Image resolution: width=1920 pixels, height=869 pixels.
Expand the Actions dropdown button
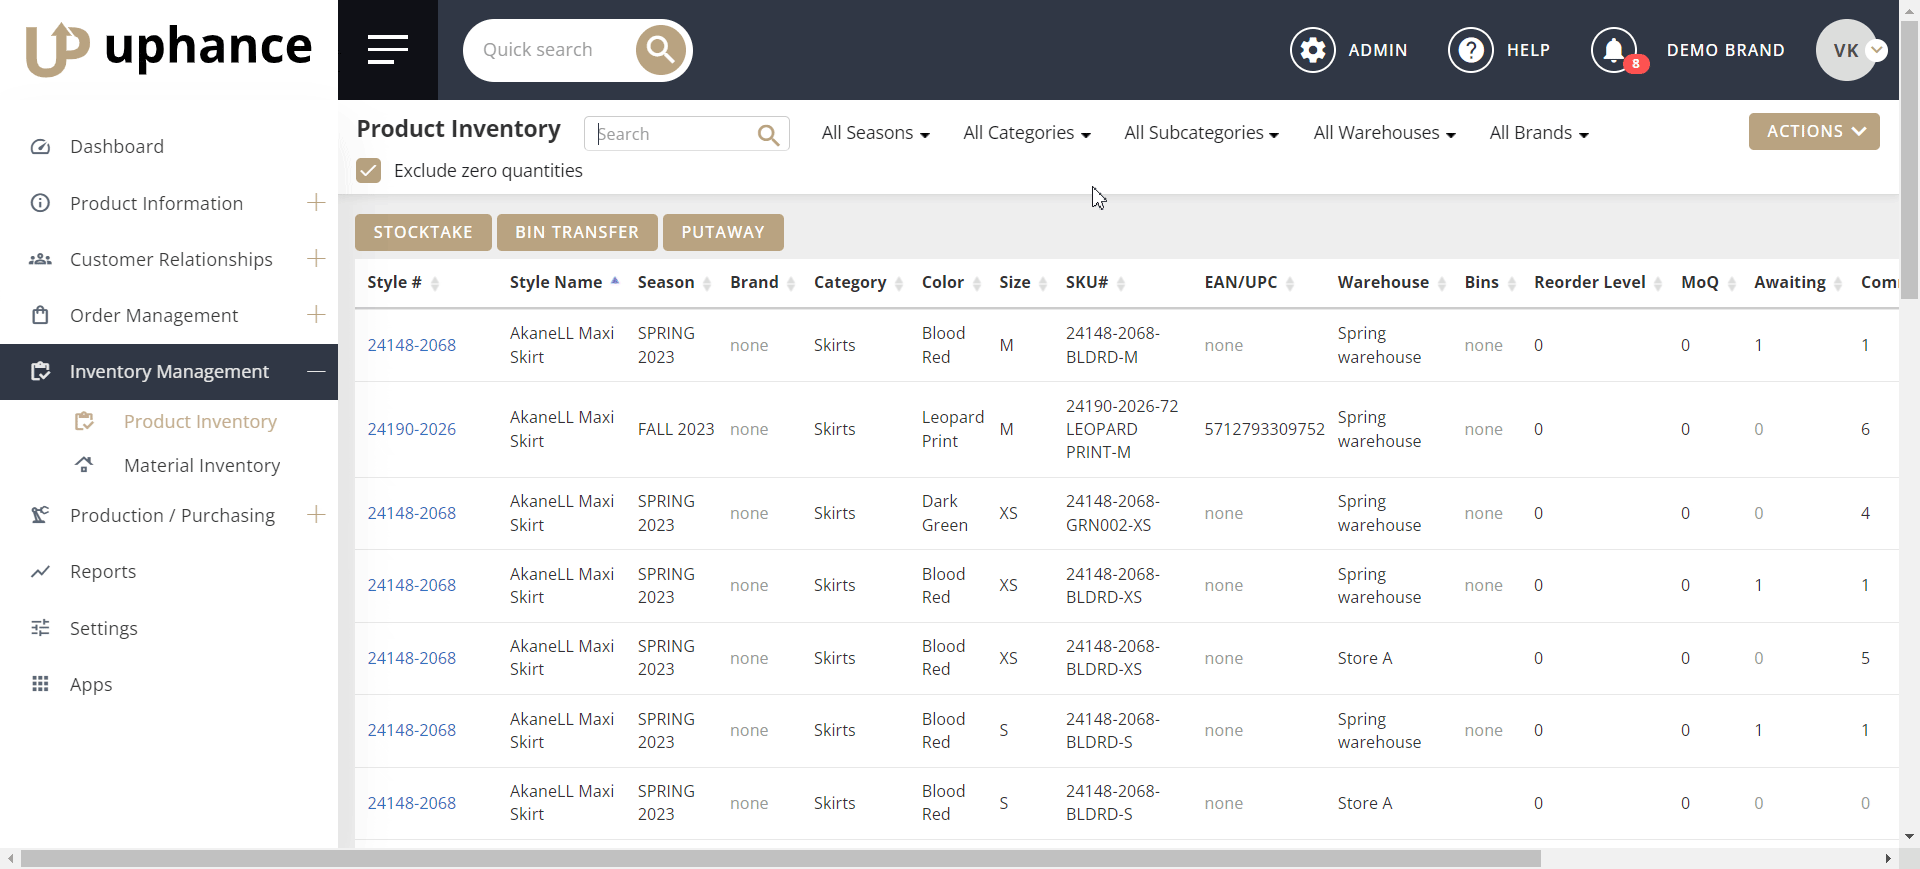1814,131
